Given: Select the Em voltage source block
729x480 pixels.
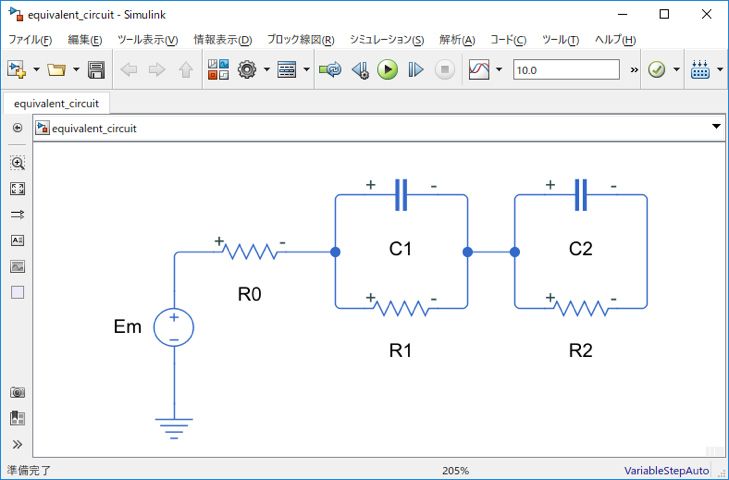Looking at the screenshot, I should pyautogui.click(x=174, y=328).
